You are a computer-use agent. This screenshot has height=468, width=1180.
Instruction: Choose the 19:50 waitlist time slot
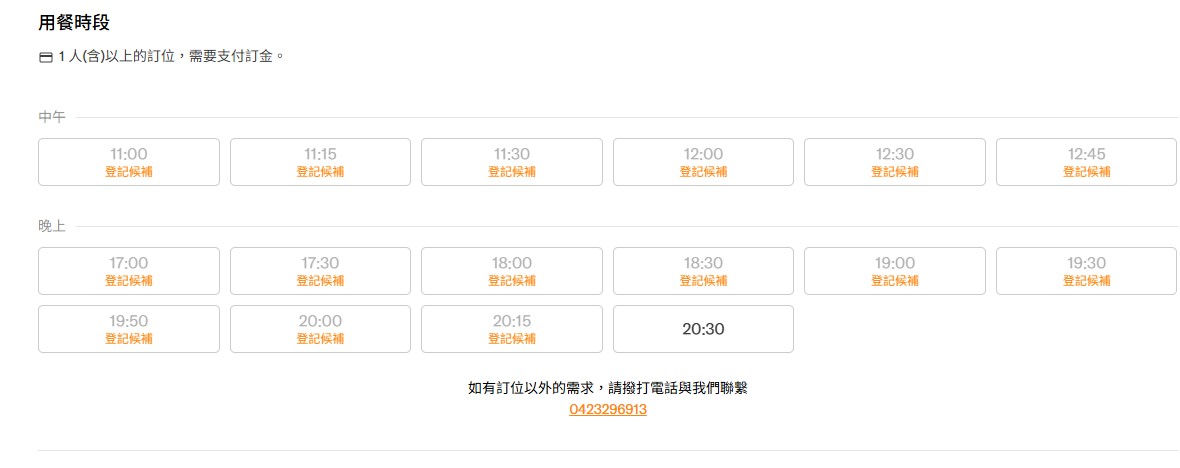pyautogui.click(x=128, y=329)
